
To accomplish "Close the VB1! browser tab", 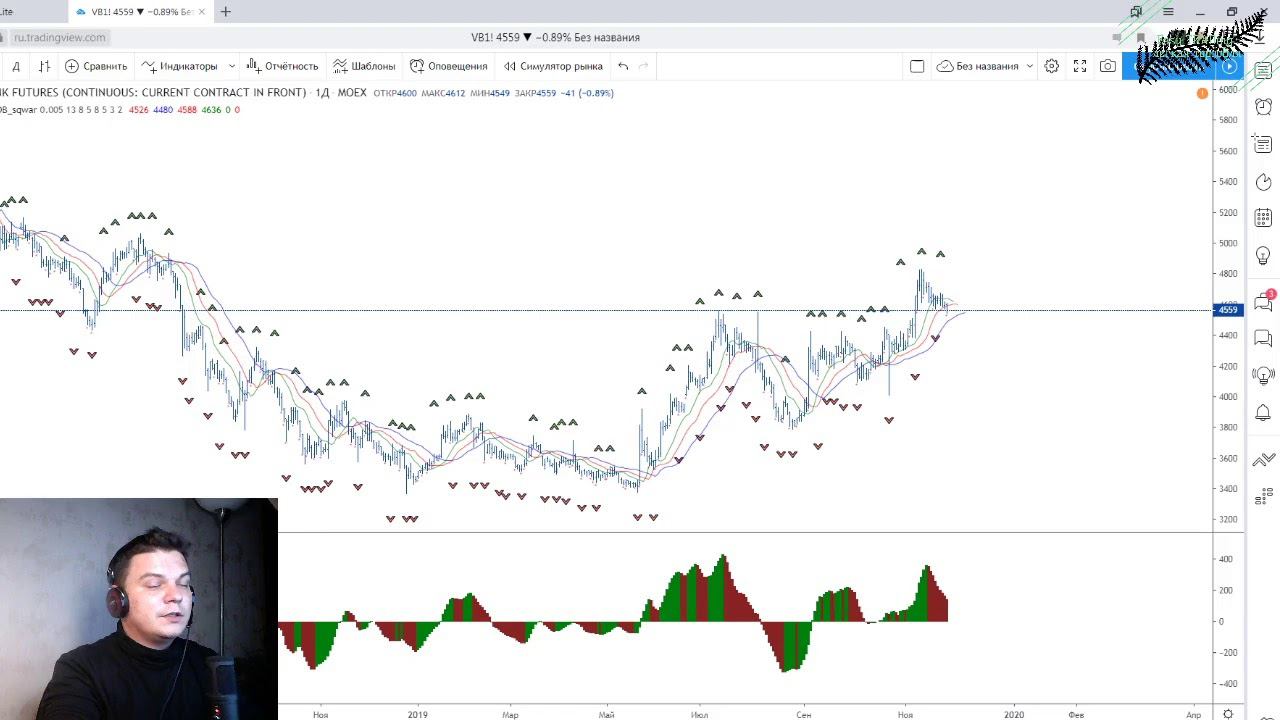I will coord(202,12).
